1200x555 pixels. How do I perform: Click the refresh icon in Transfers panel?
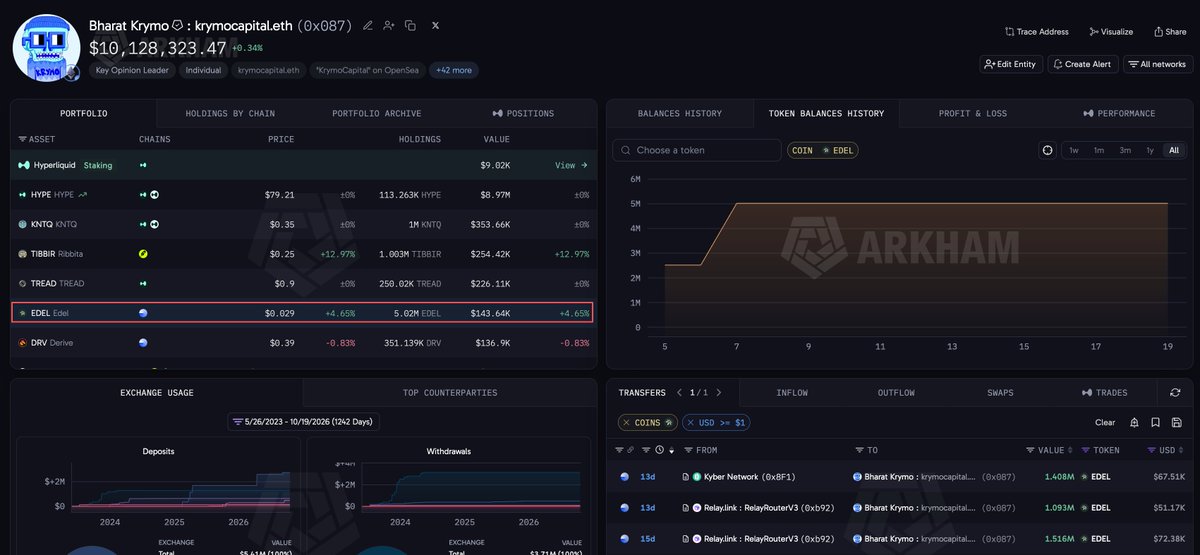(1175, 393)
